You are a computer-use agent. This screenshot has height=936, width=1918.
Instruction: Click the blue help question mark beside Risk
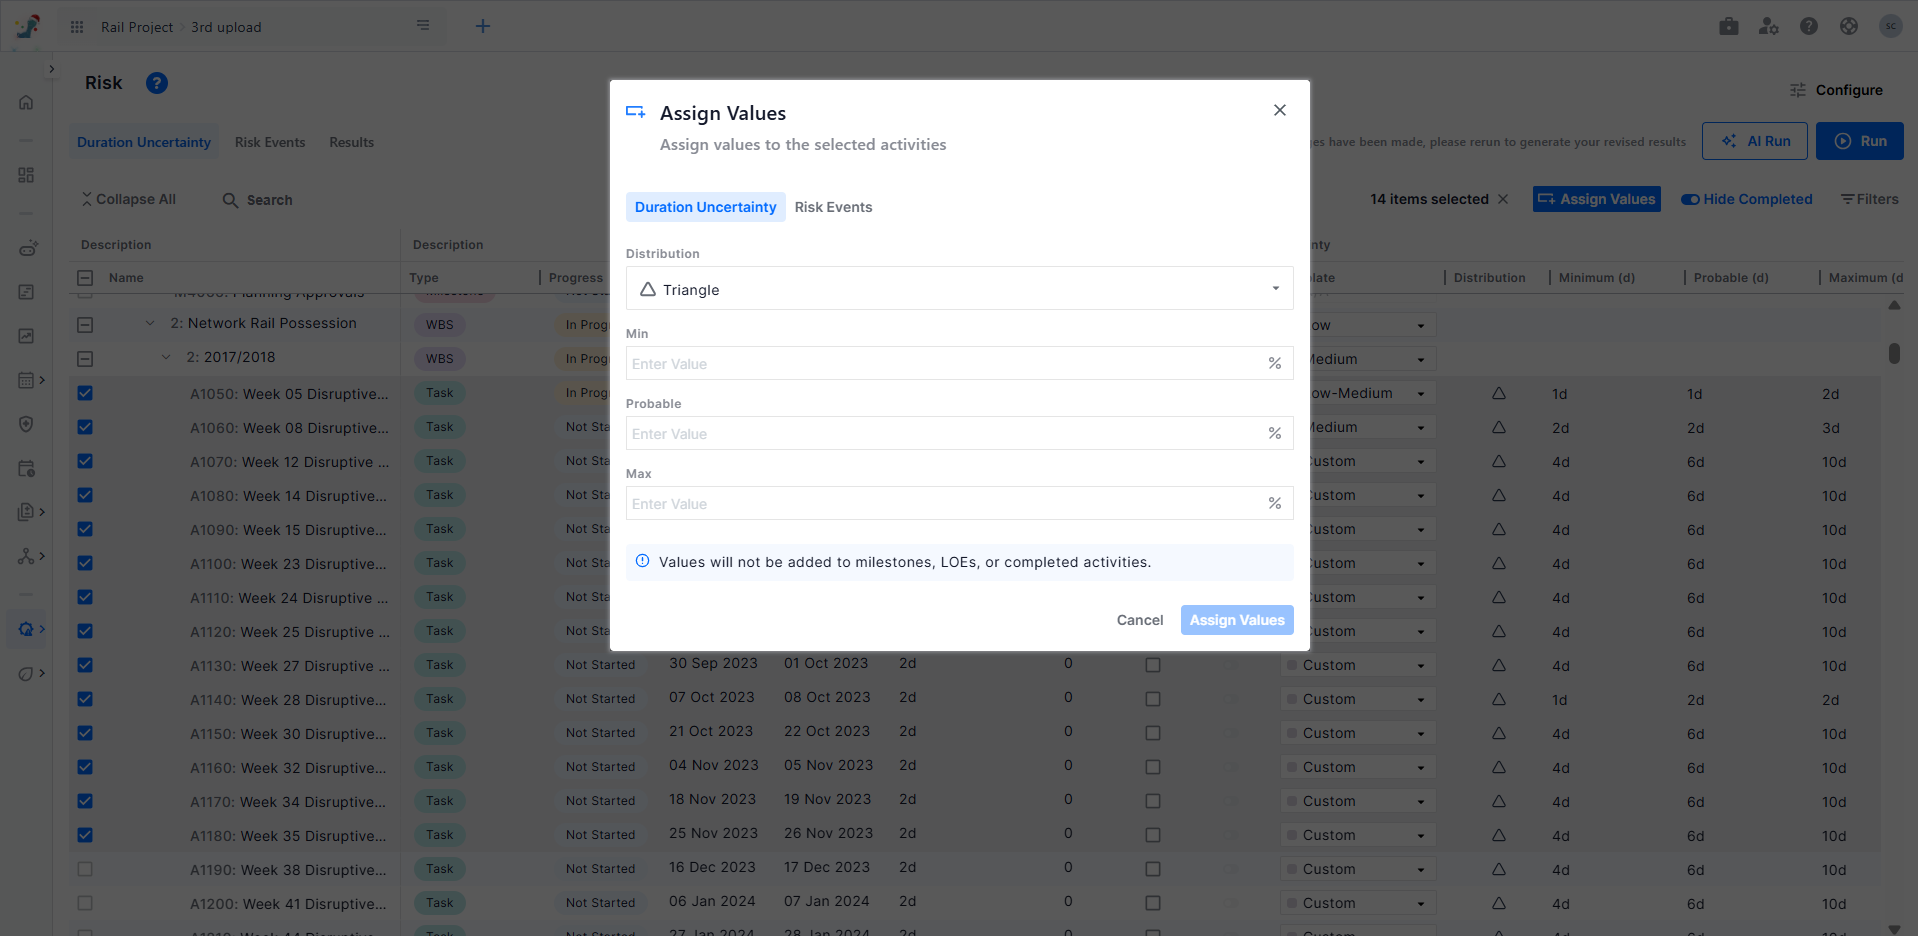[157, 83]
